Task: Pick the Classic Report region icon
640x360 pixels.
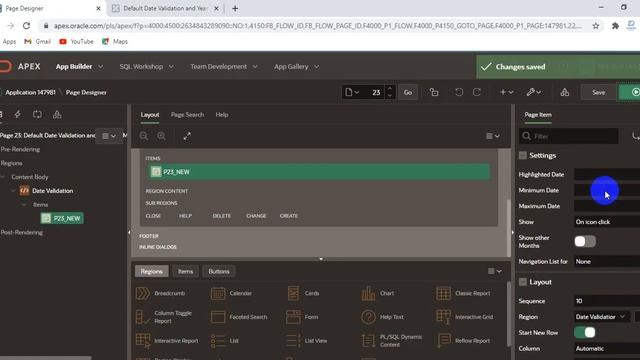Action: pos(443,293)
